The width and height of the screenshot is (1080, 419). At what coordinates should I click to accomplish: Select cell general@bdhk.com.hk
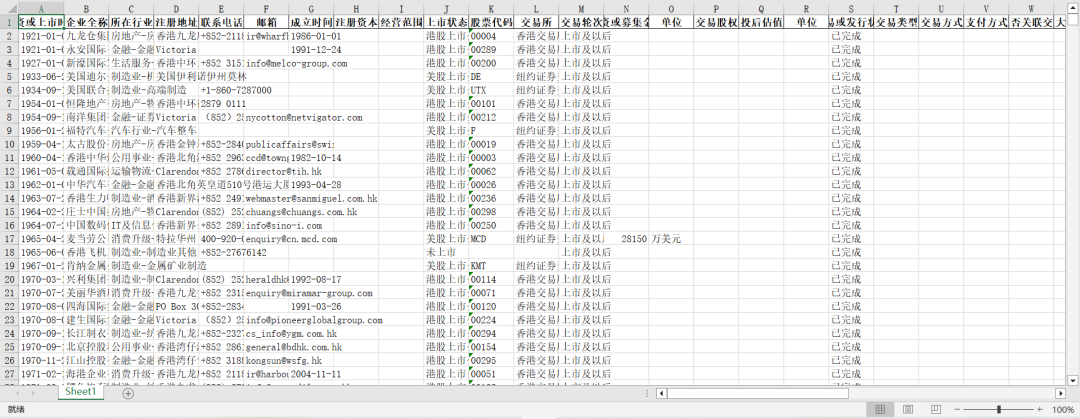coord(266,347)
